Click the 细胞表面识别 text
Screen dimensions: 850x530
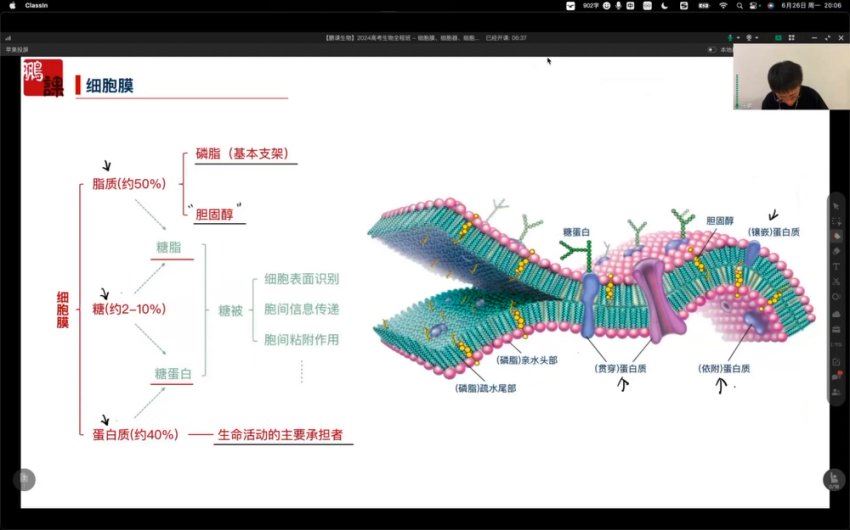tap(301, 279)
